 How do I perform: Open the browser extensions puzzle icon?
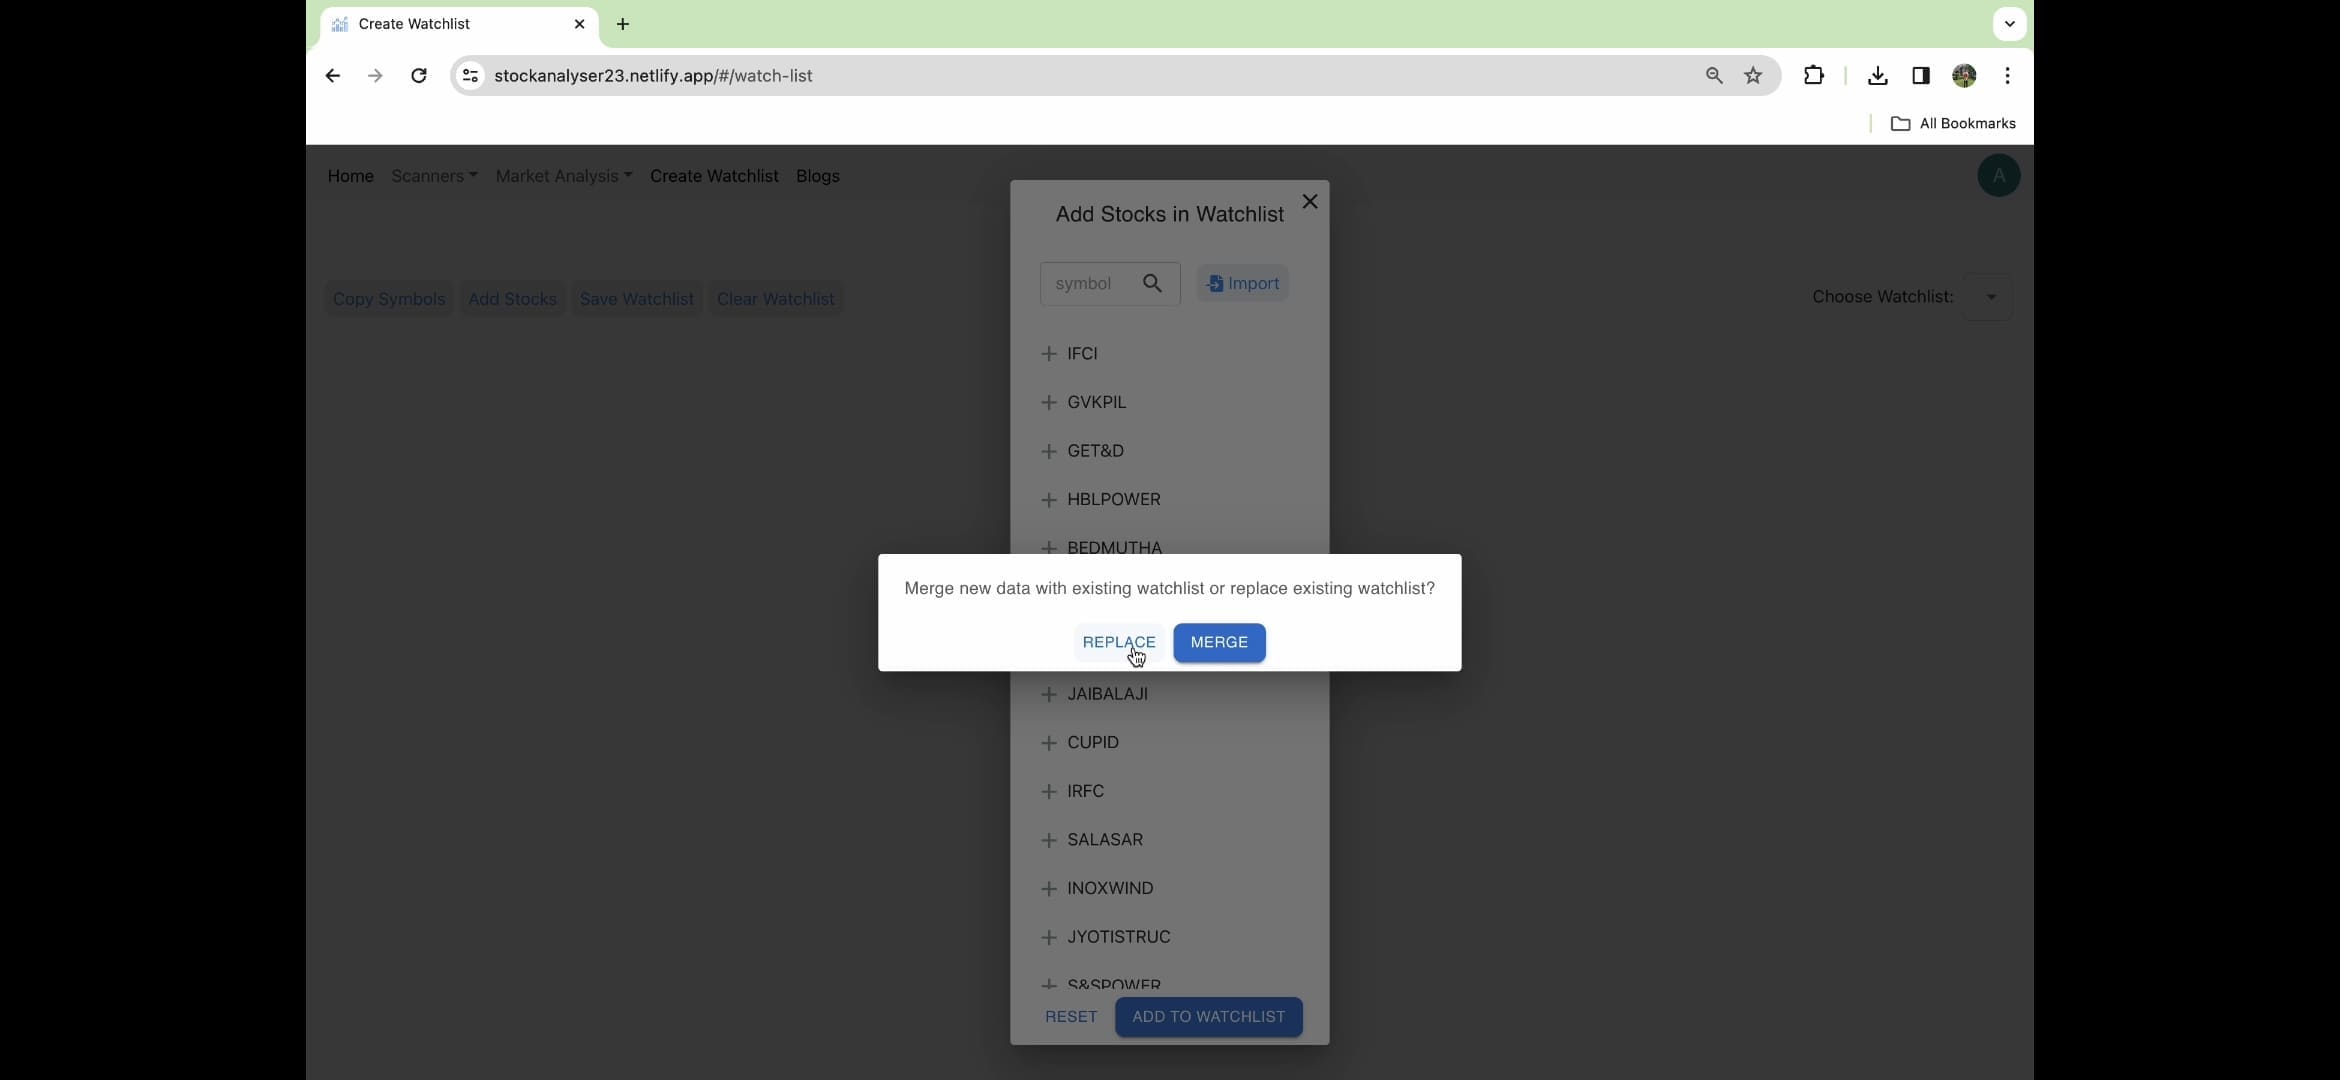pos(1813,76)
